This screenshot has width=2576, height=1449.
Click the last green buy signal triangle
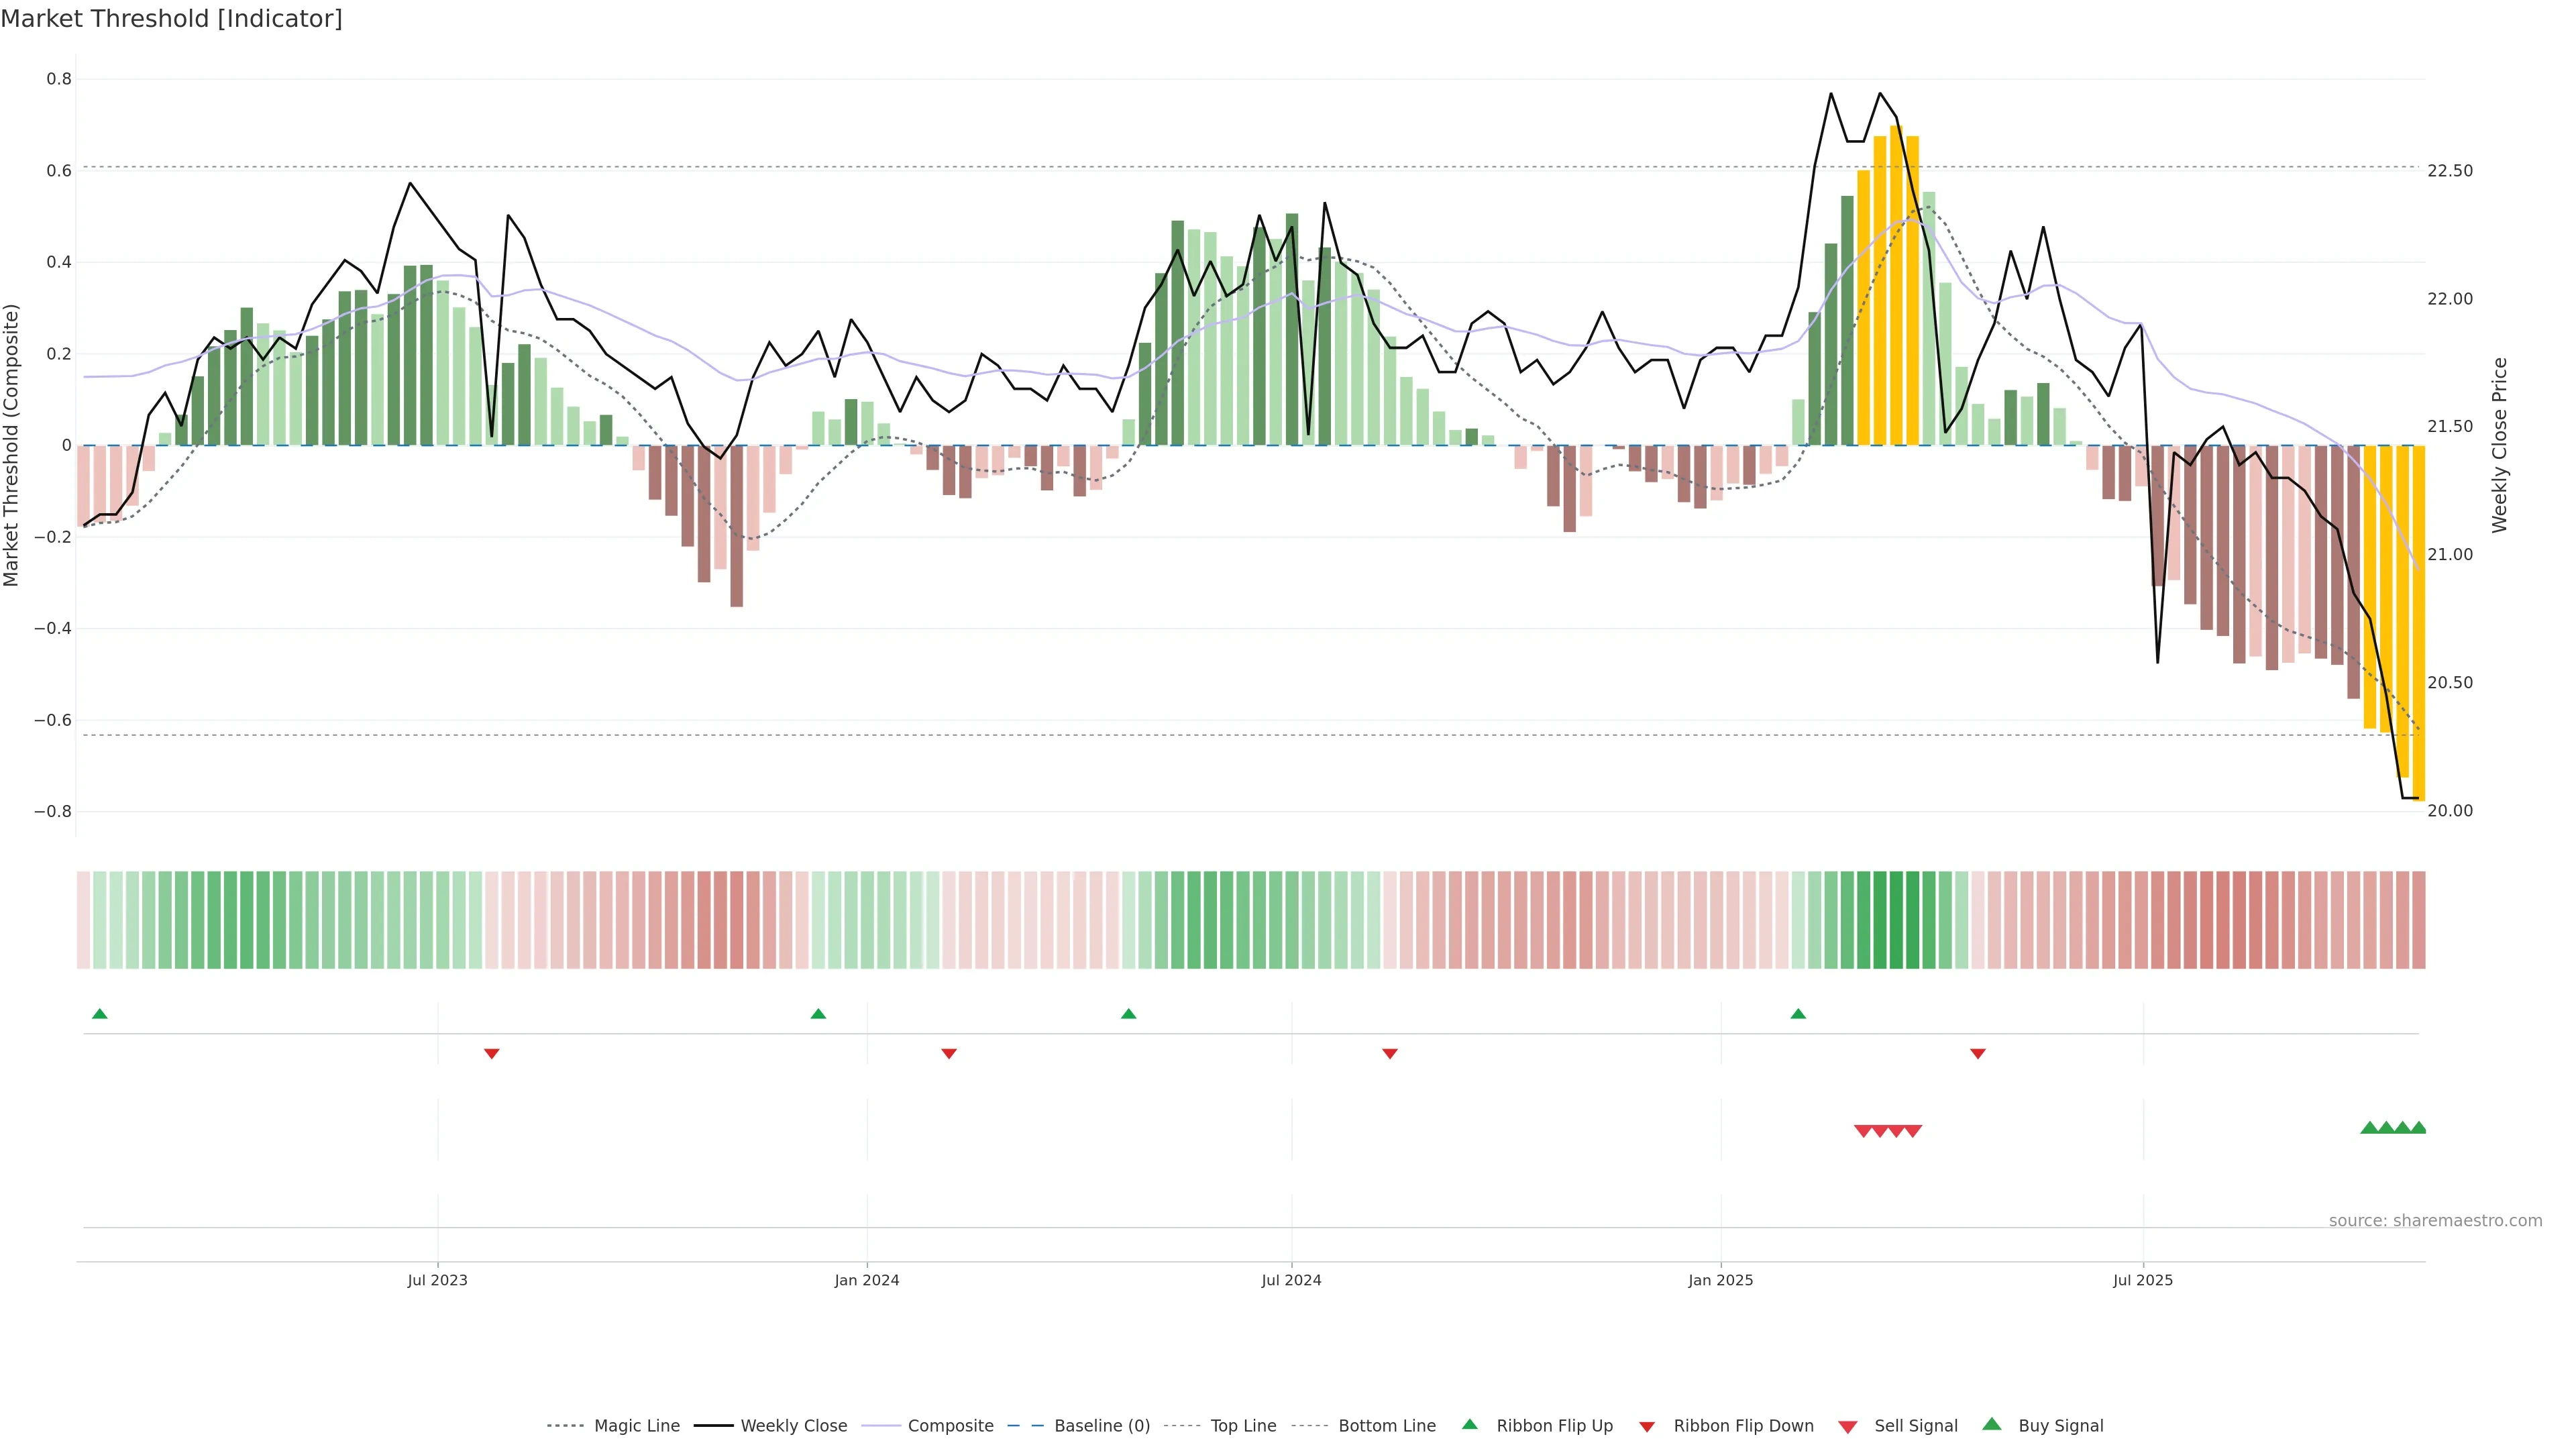pyautogui.click(x=2418, y=1128)
